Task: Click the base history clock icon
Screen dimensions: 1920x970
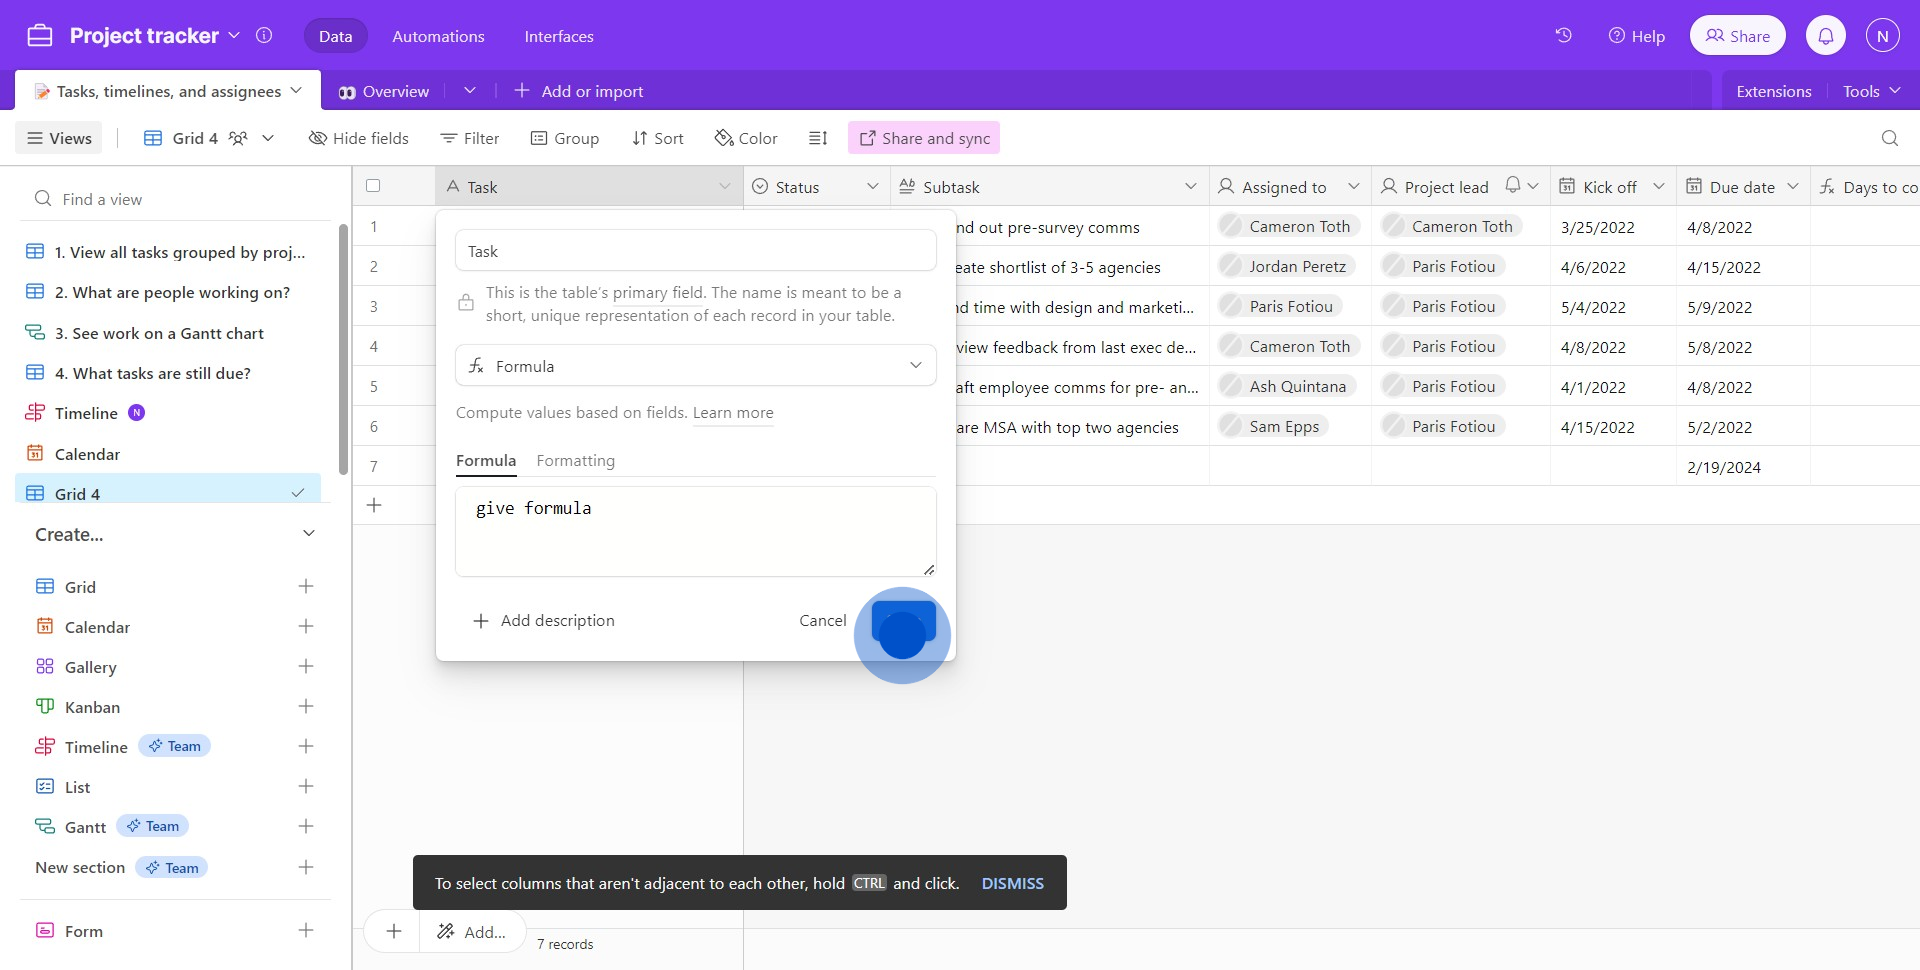Action: click(1564, 36)
